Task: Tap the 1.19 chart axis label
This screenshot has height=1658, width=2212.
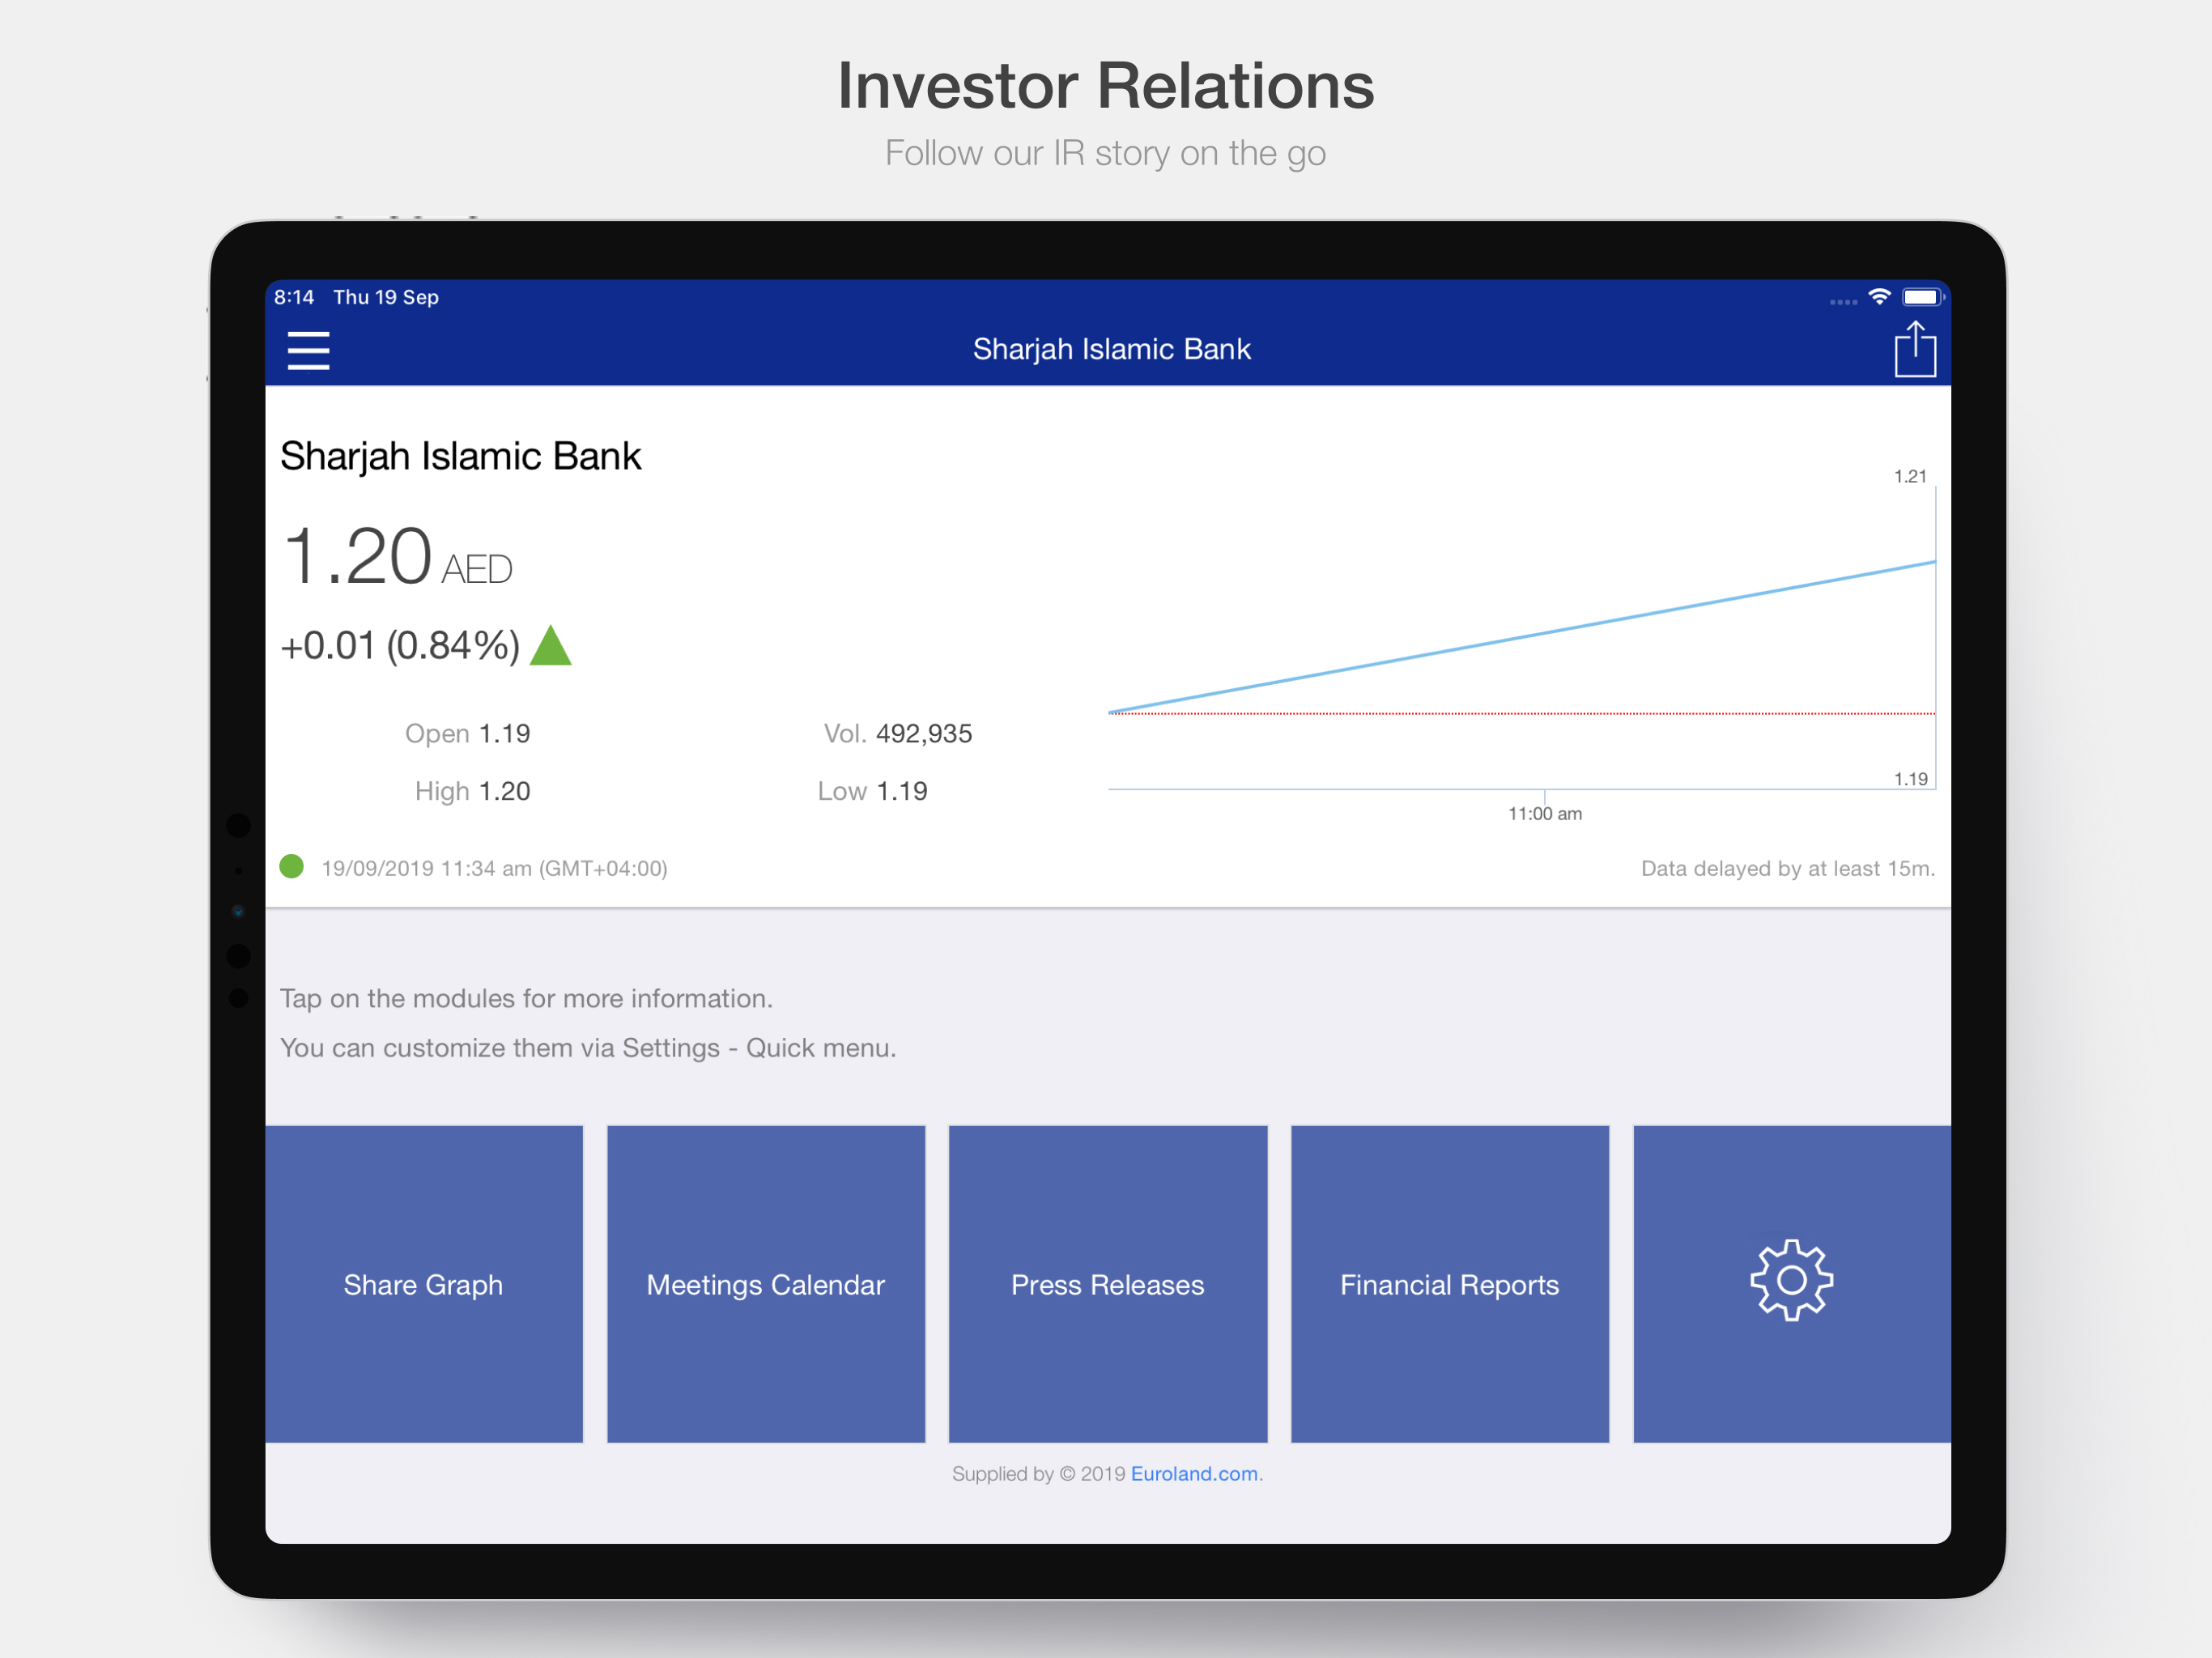Action: click(x=1910, y=778)
